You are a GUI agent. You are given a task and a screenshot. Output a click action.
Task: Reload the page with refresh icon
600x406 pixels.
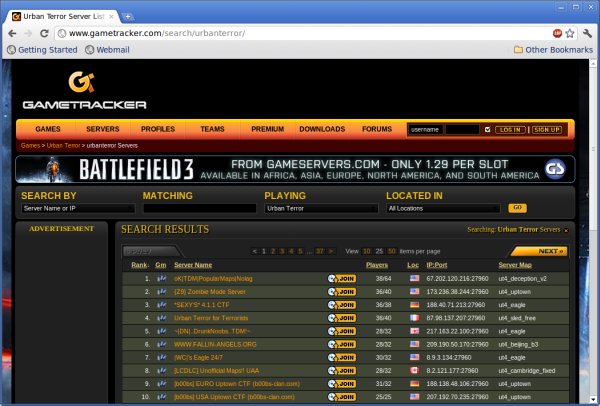pos(44,34)
